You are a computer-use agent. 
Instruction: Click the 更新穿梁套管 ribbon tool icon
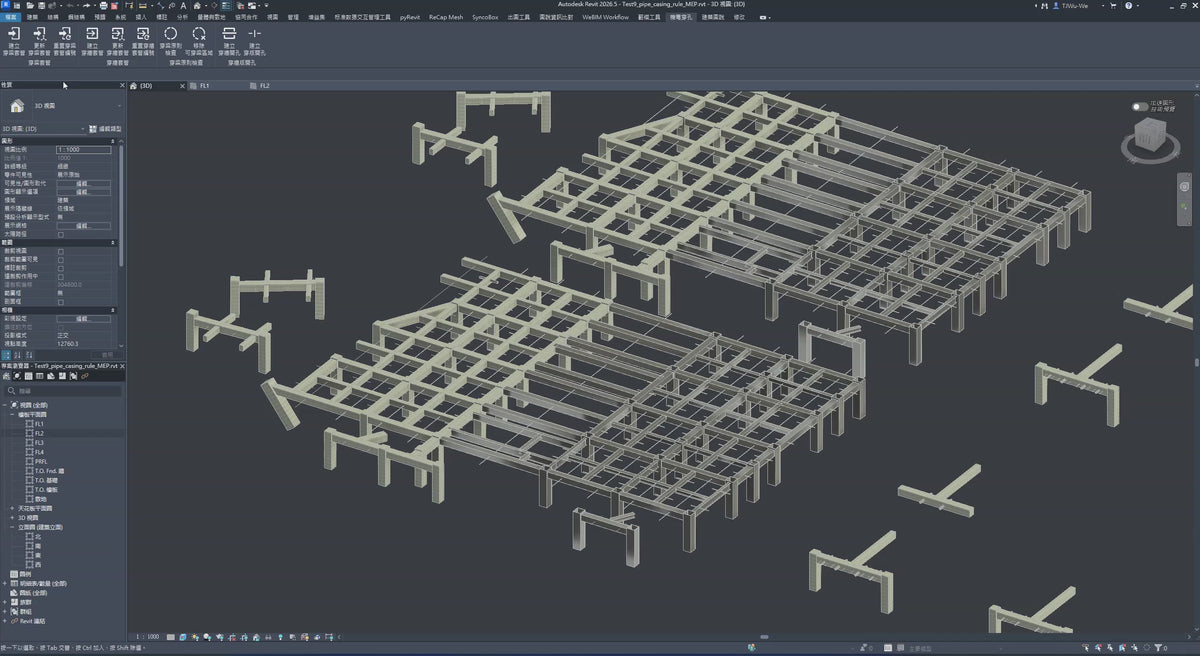point(39,34)
